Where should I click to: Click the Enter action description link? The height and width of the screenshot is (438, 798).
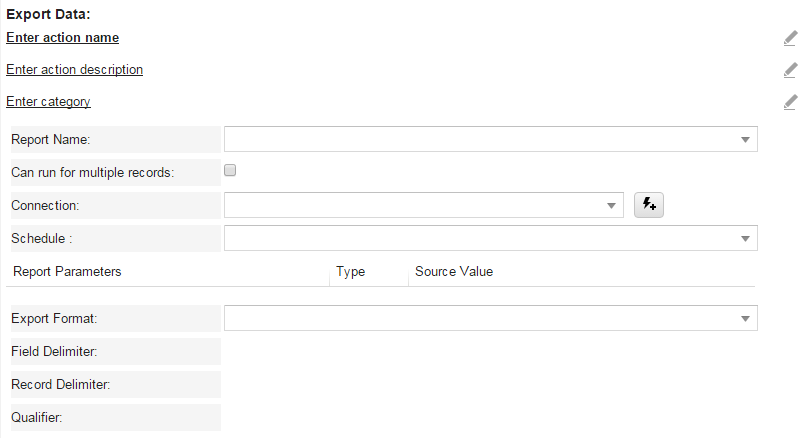[x=75, y=70]
